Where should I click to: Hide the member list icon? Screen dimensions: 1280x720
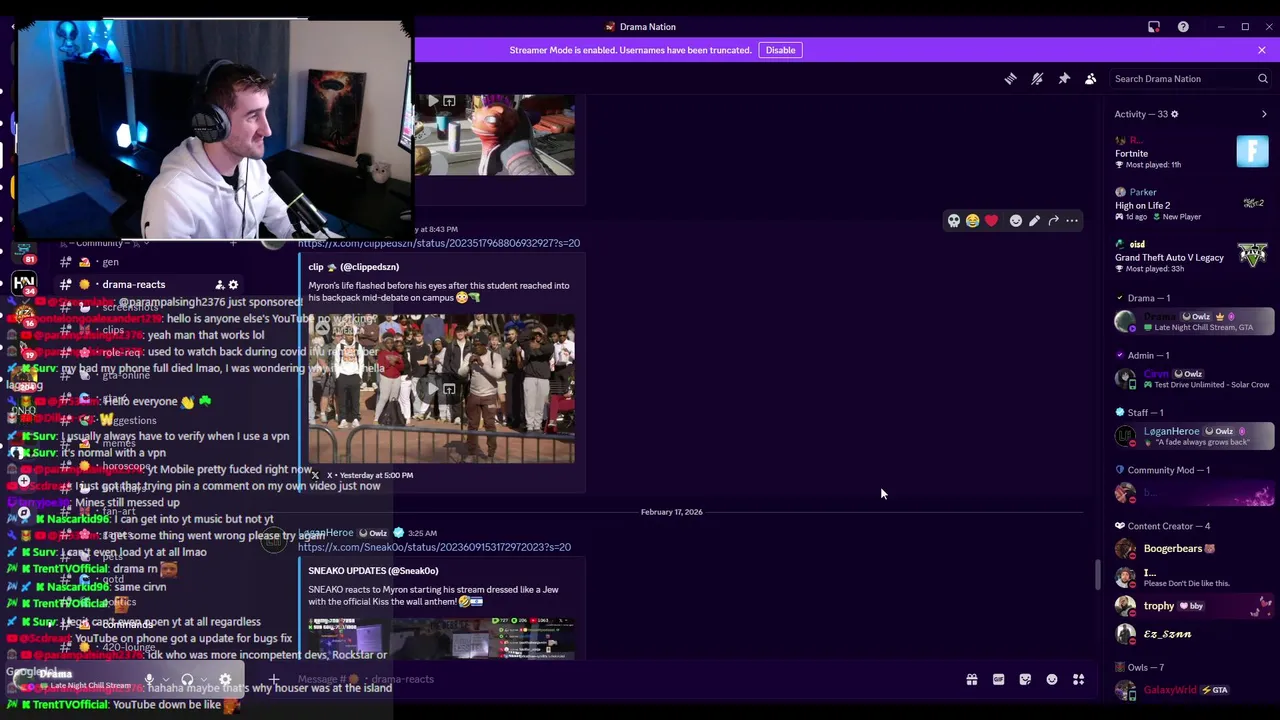[x=1091, y=79]
